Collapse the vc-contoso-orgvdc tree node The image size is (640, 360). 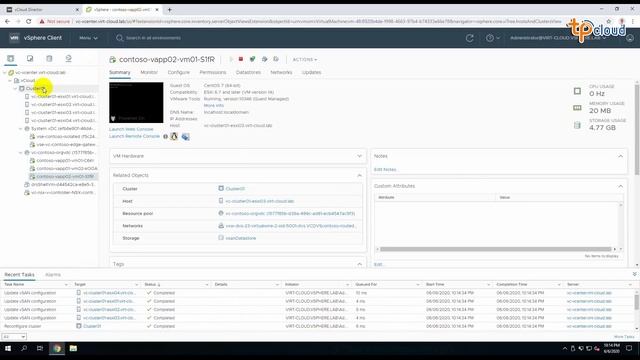21,153
